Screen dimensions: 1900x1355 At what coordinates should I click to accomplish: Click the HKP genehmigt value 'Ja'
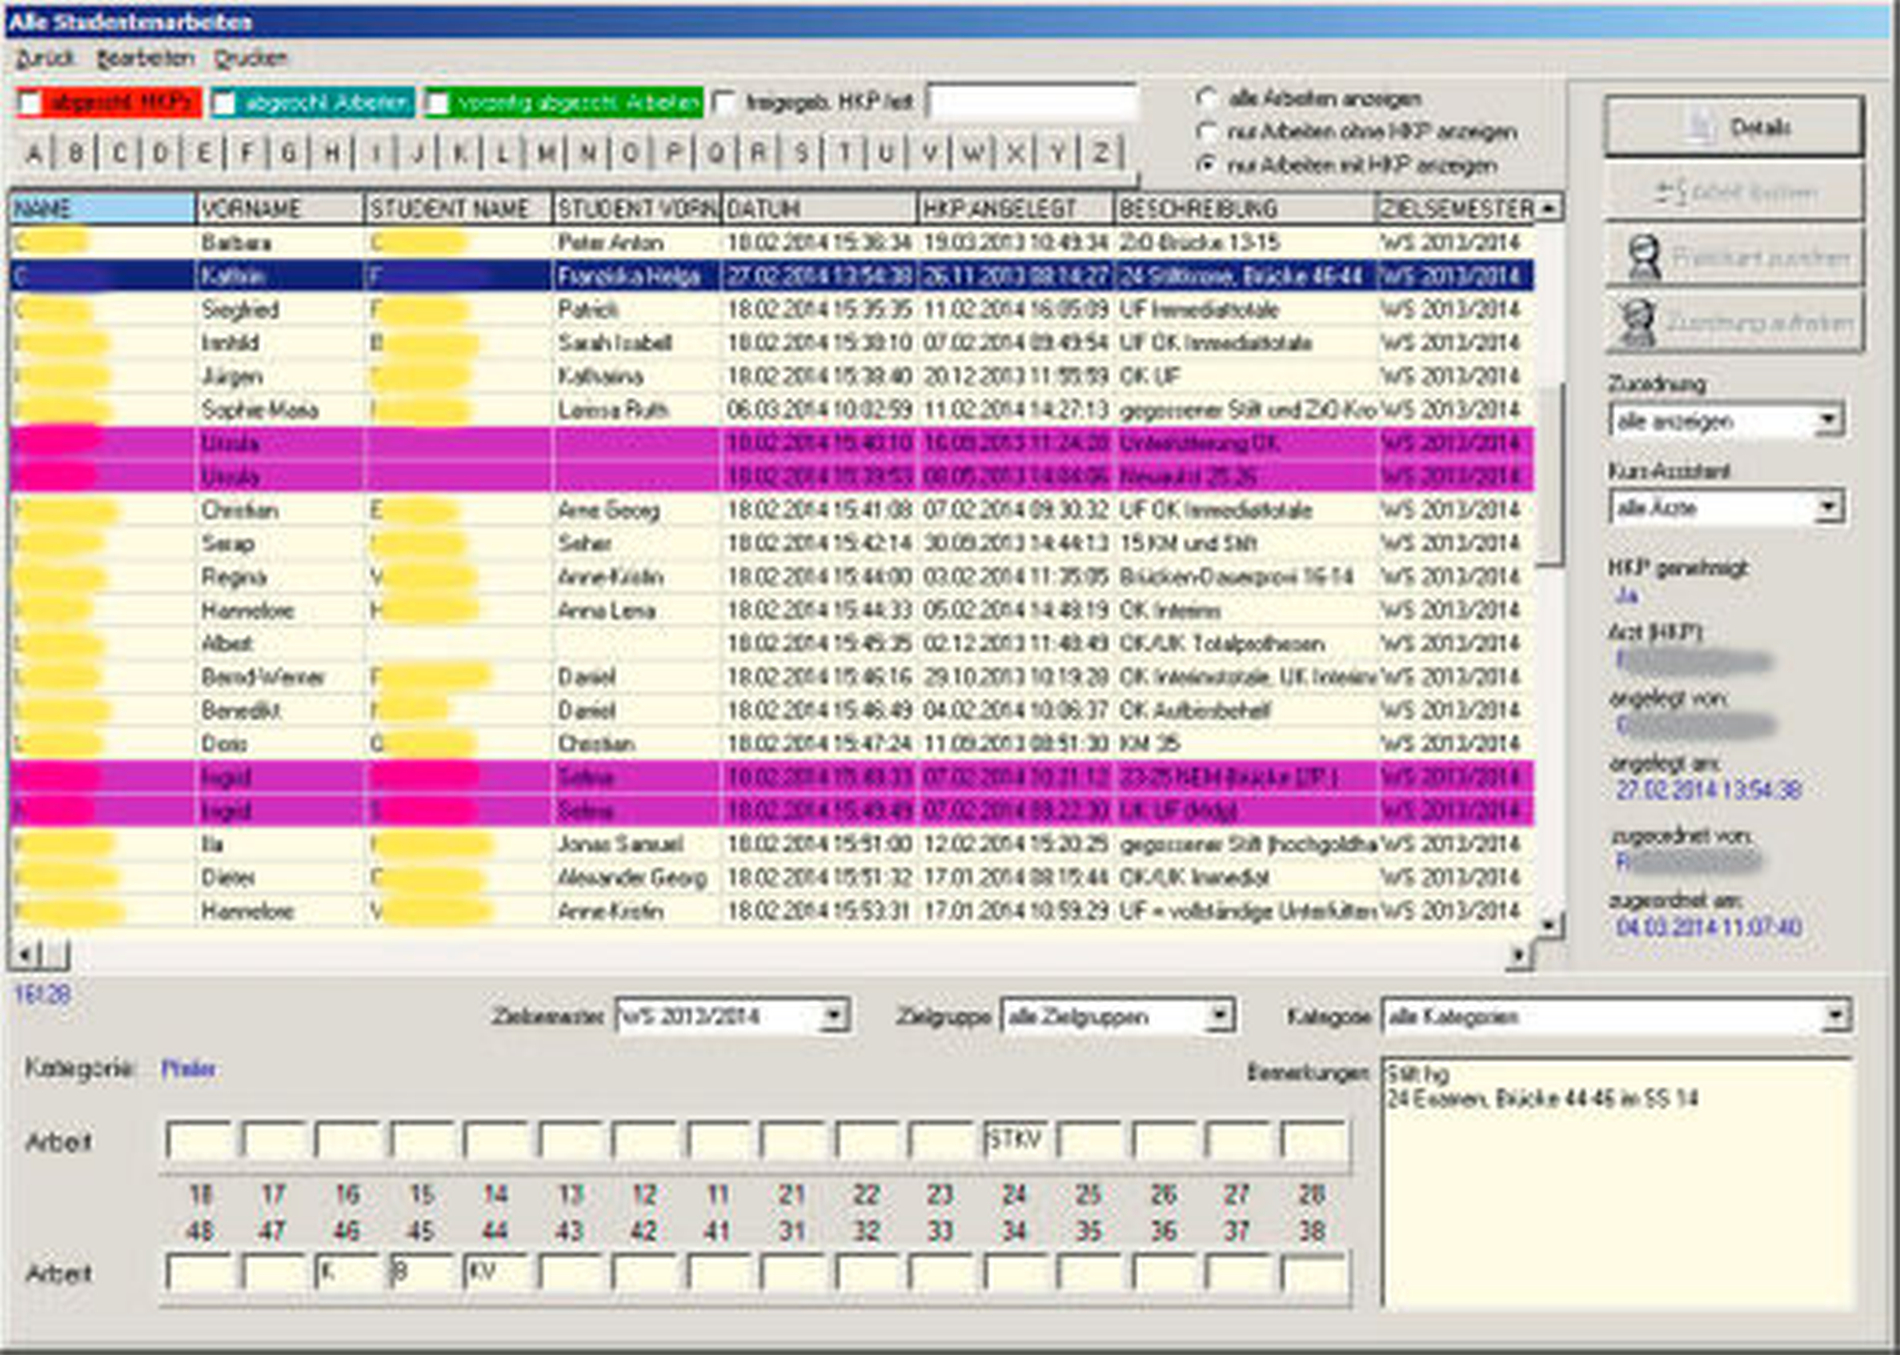1627,596
